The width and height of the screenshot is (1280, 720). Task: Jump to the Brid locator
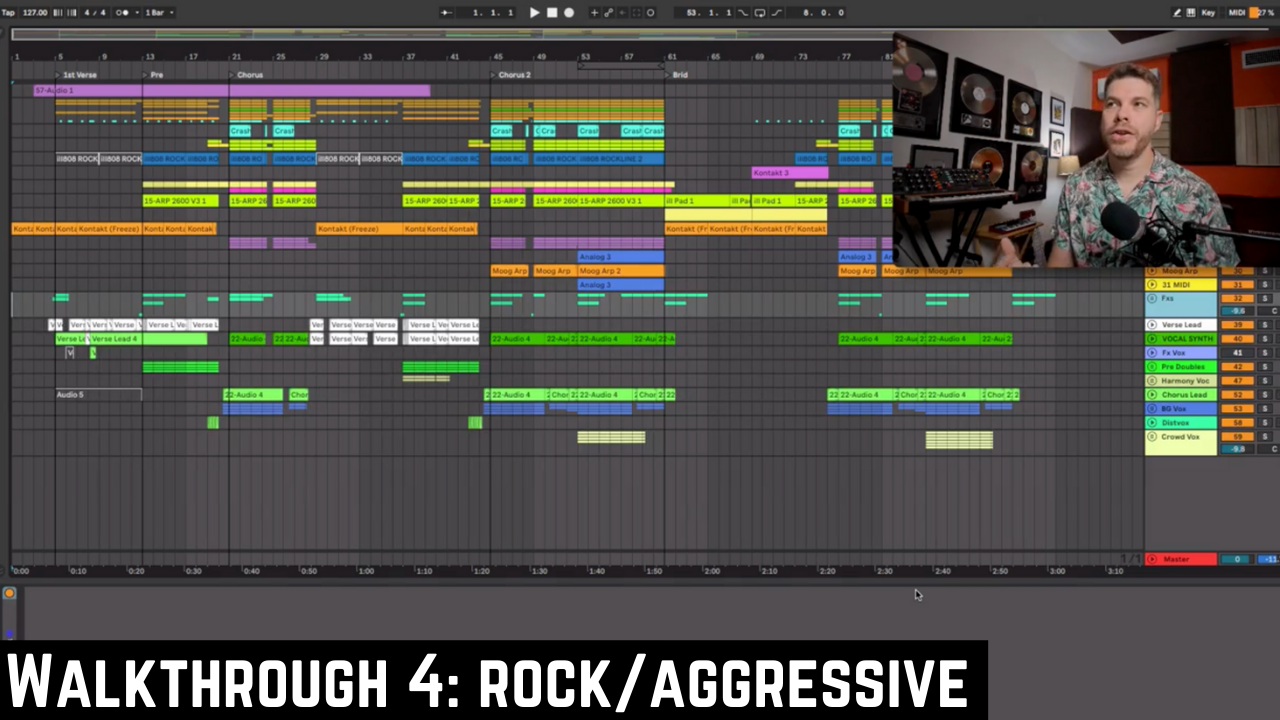click(677, 75)
